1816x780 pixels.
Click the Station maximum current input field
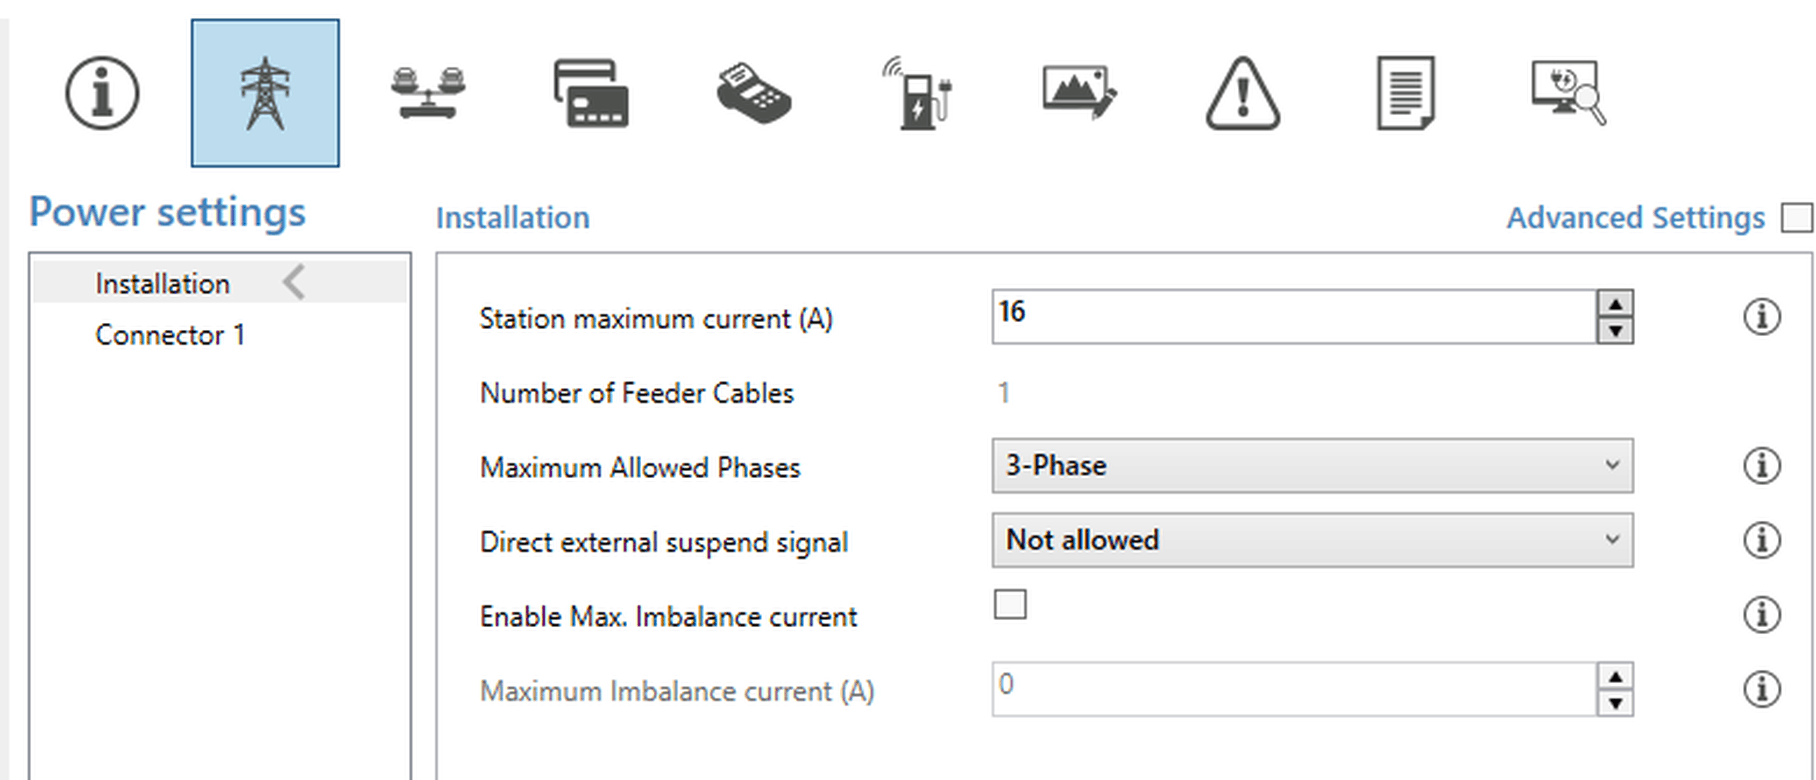pyautogui.click(x=1294, y=317)
